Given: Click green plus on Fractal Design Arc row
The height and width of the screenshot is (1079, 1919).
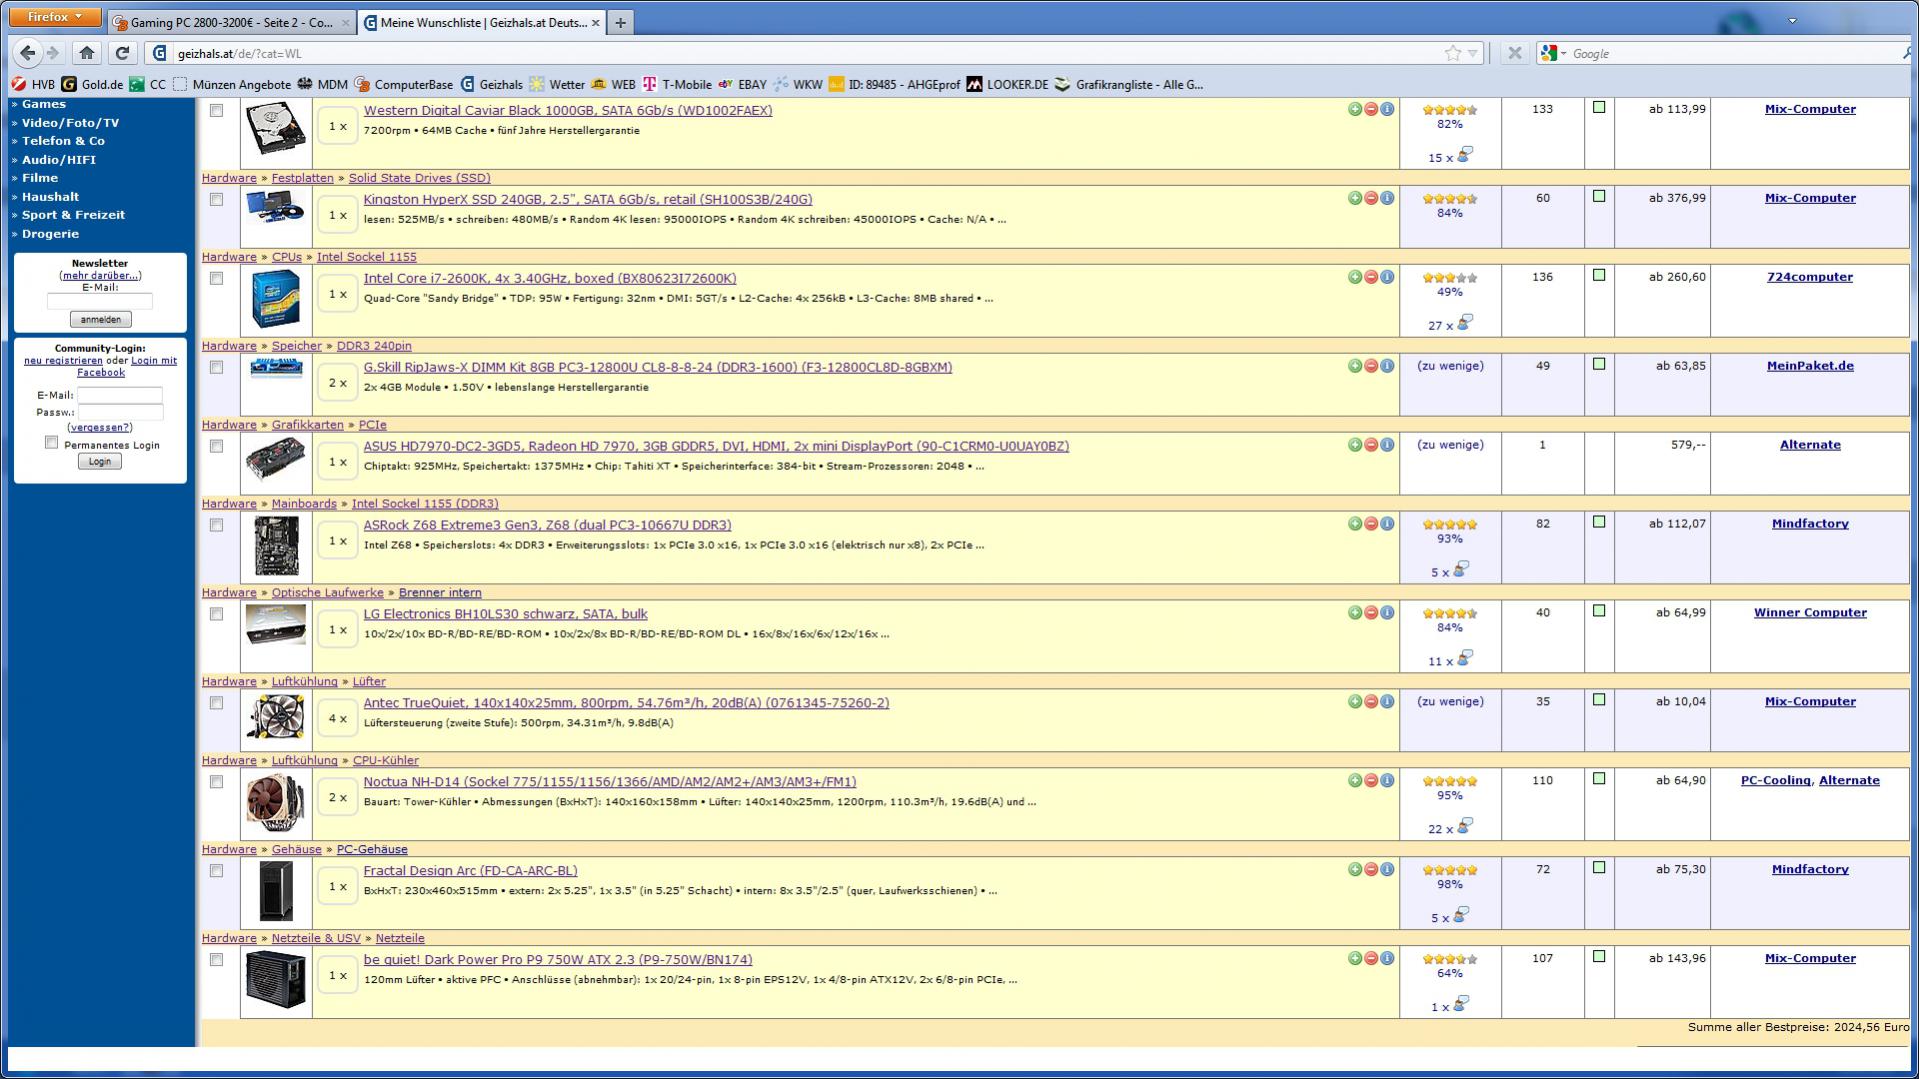Looking at the screenshot, I should pyautogui.click(x=1354, y=870).
